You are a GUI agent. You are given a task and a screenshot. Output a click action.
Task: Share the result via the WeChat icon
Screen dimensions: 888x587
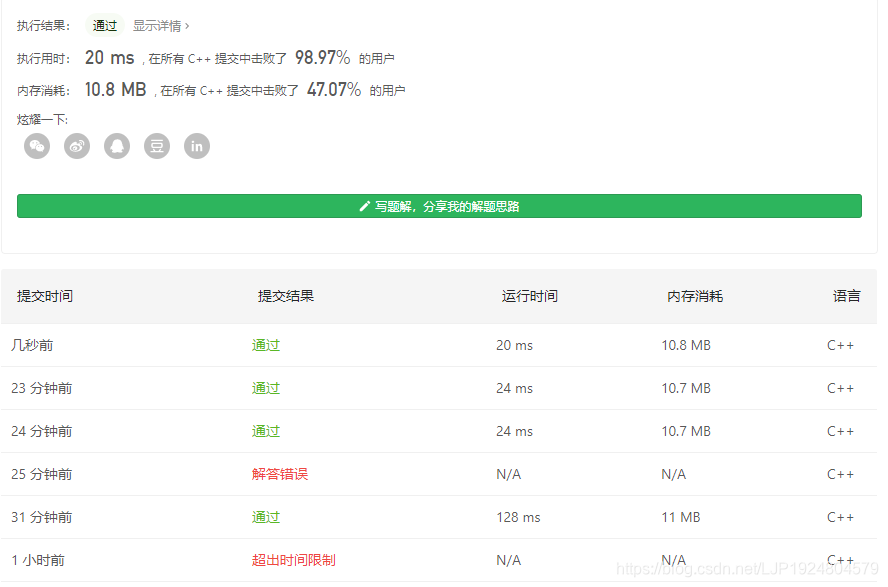37,146
